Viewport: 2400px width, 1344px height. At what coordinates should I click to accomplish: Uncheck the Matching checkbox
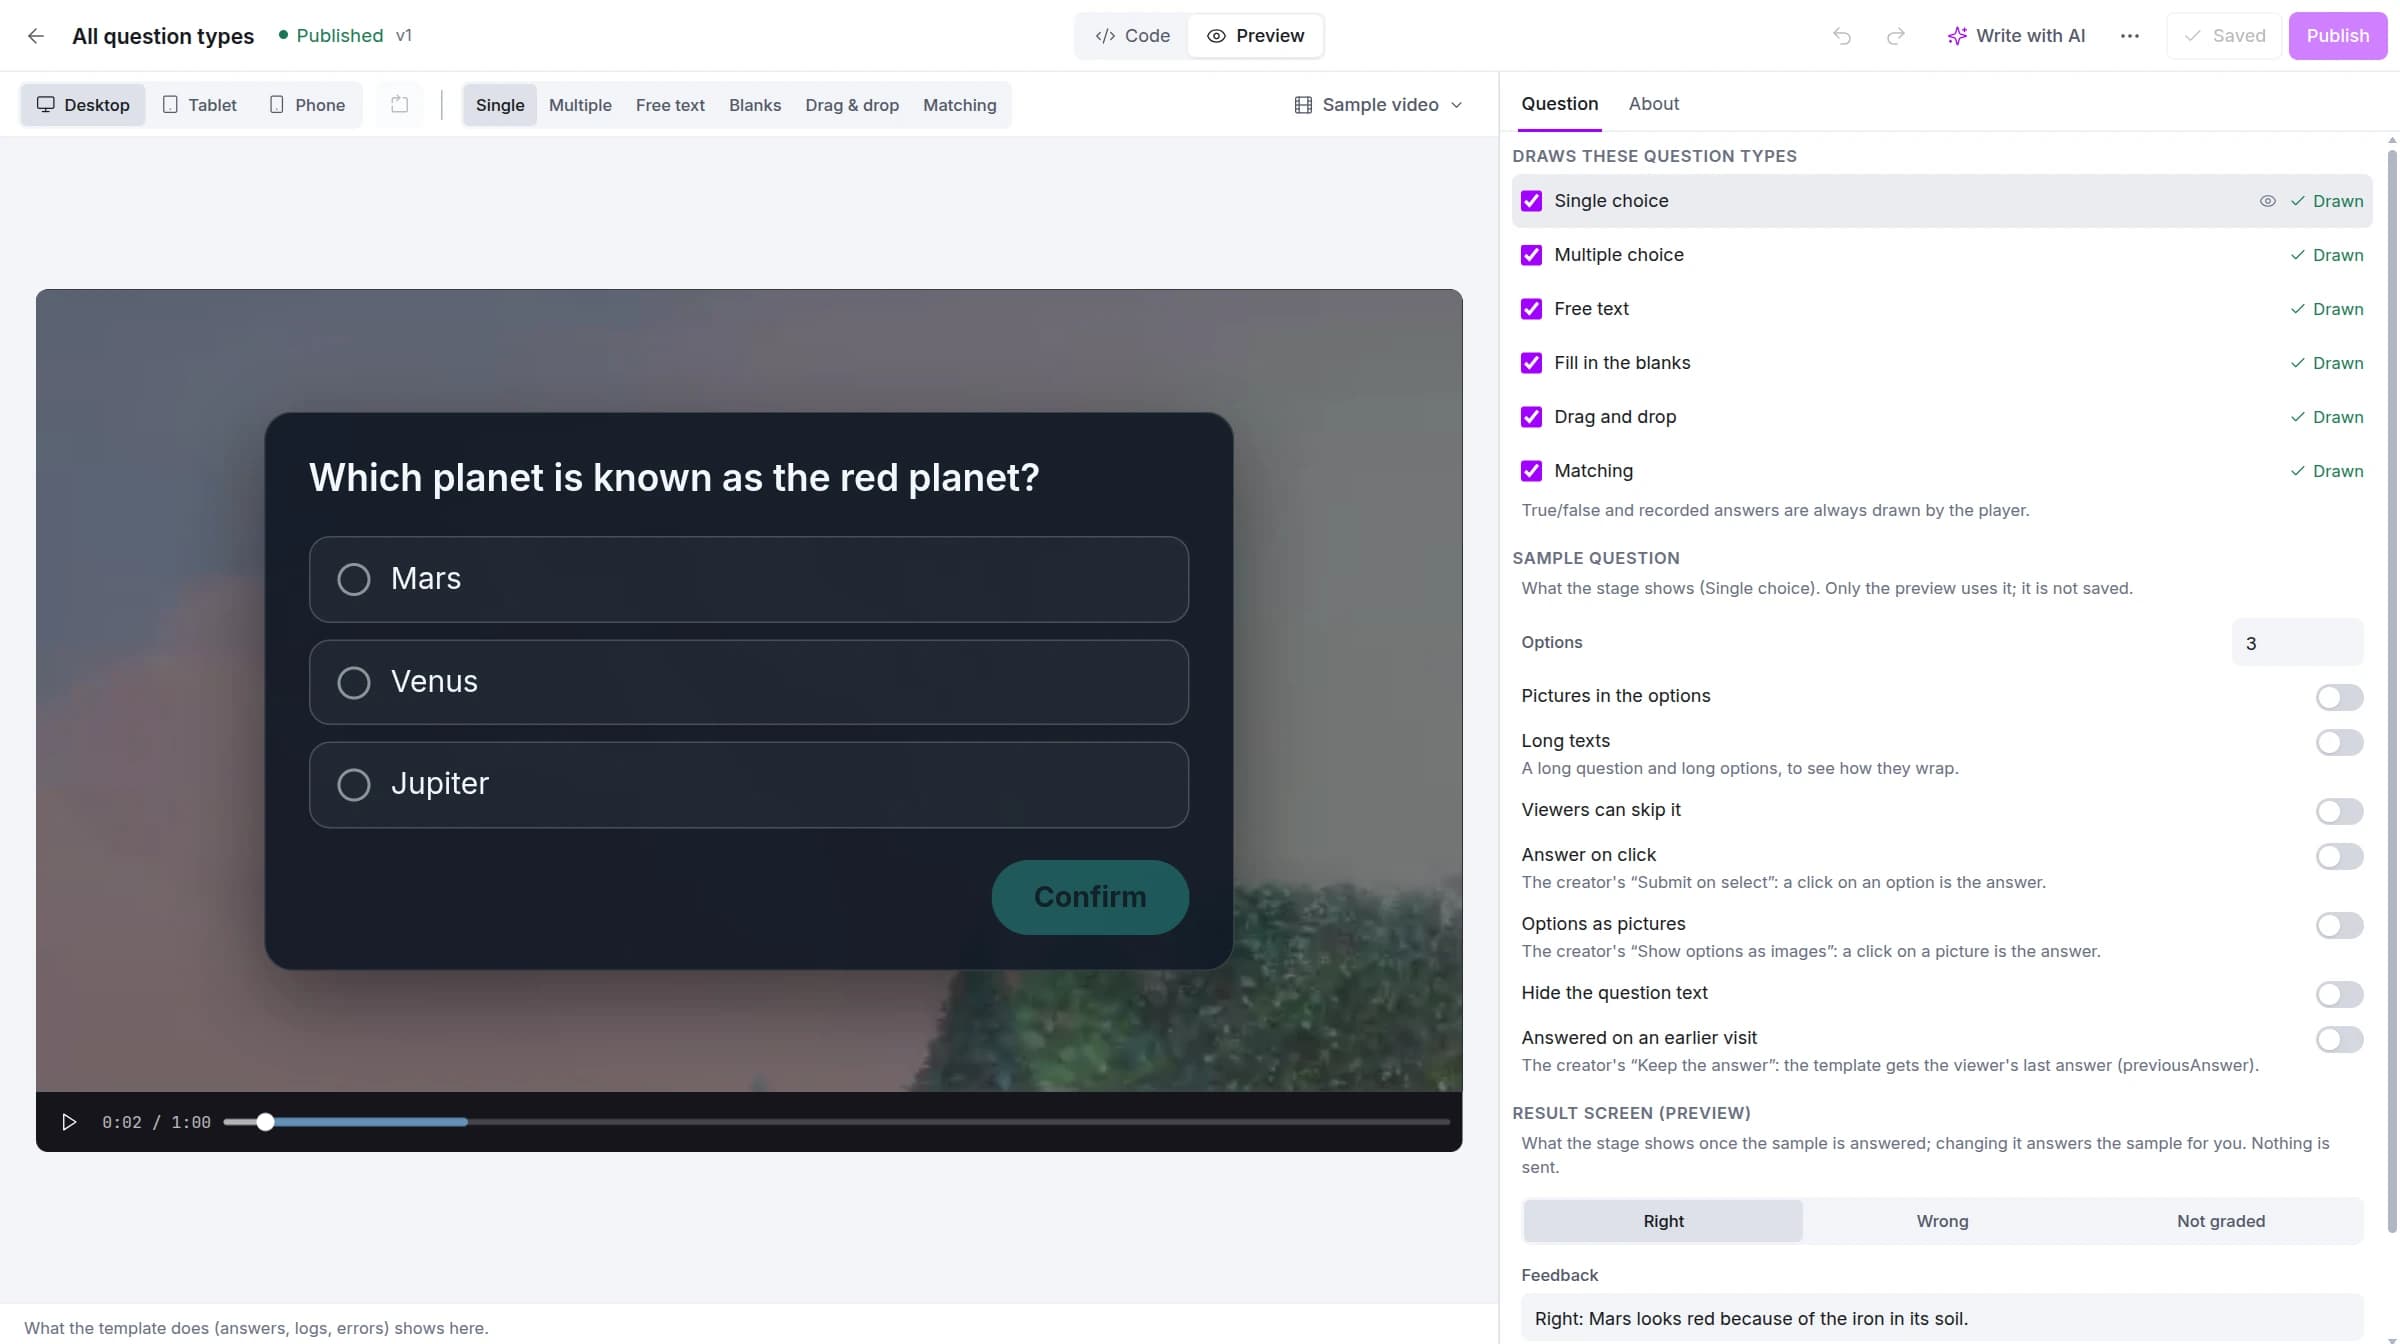pos(1531,471)
